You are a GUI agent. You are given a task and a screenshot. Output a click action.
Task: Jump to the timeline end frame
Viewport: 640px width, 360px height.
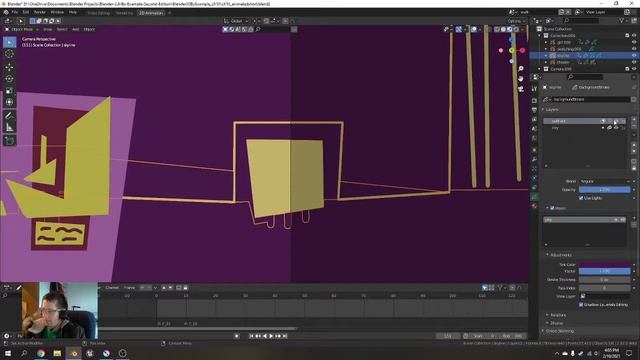(x=285, y=336)
